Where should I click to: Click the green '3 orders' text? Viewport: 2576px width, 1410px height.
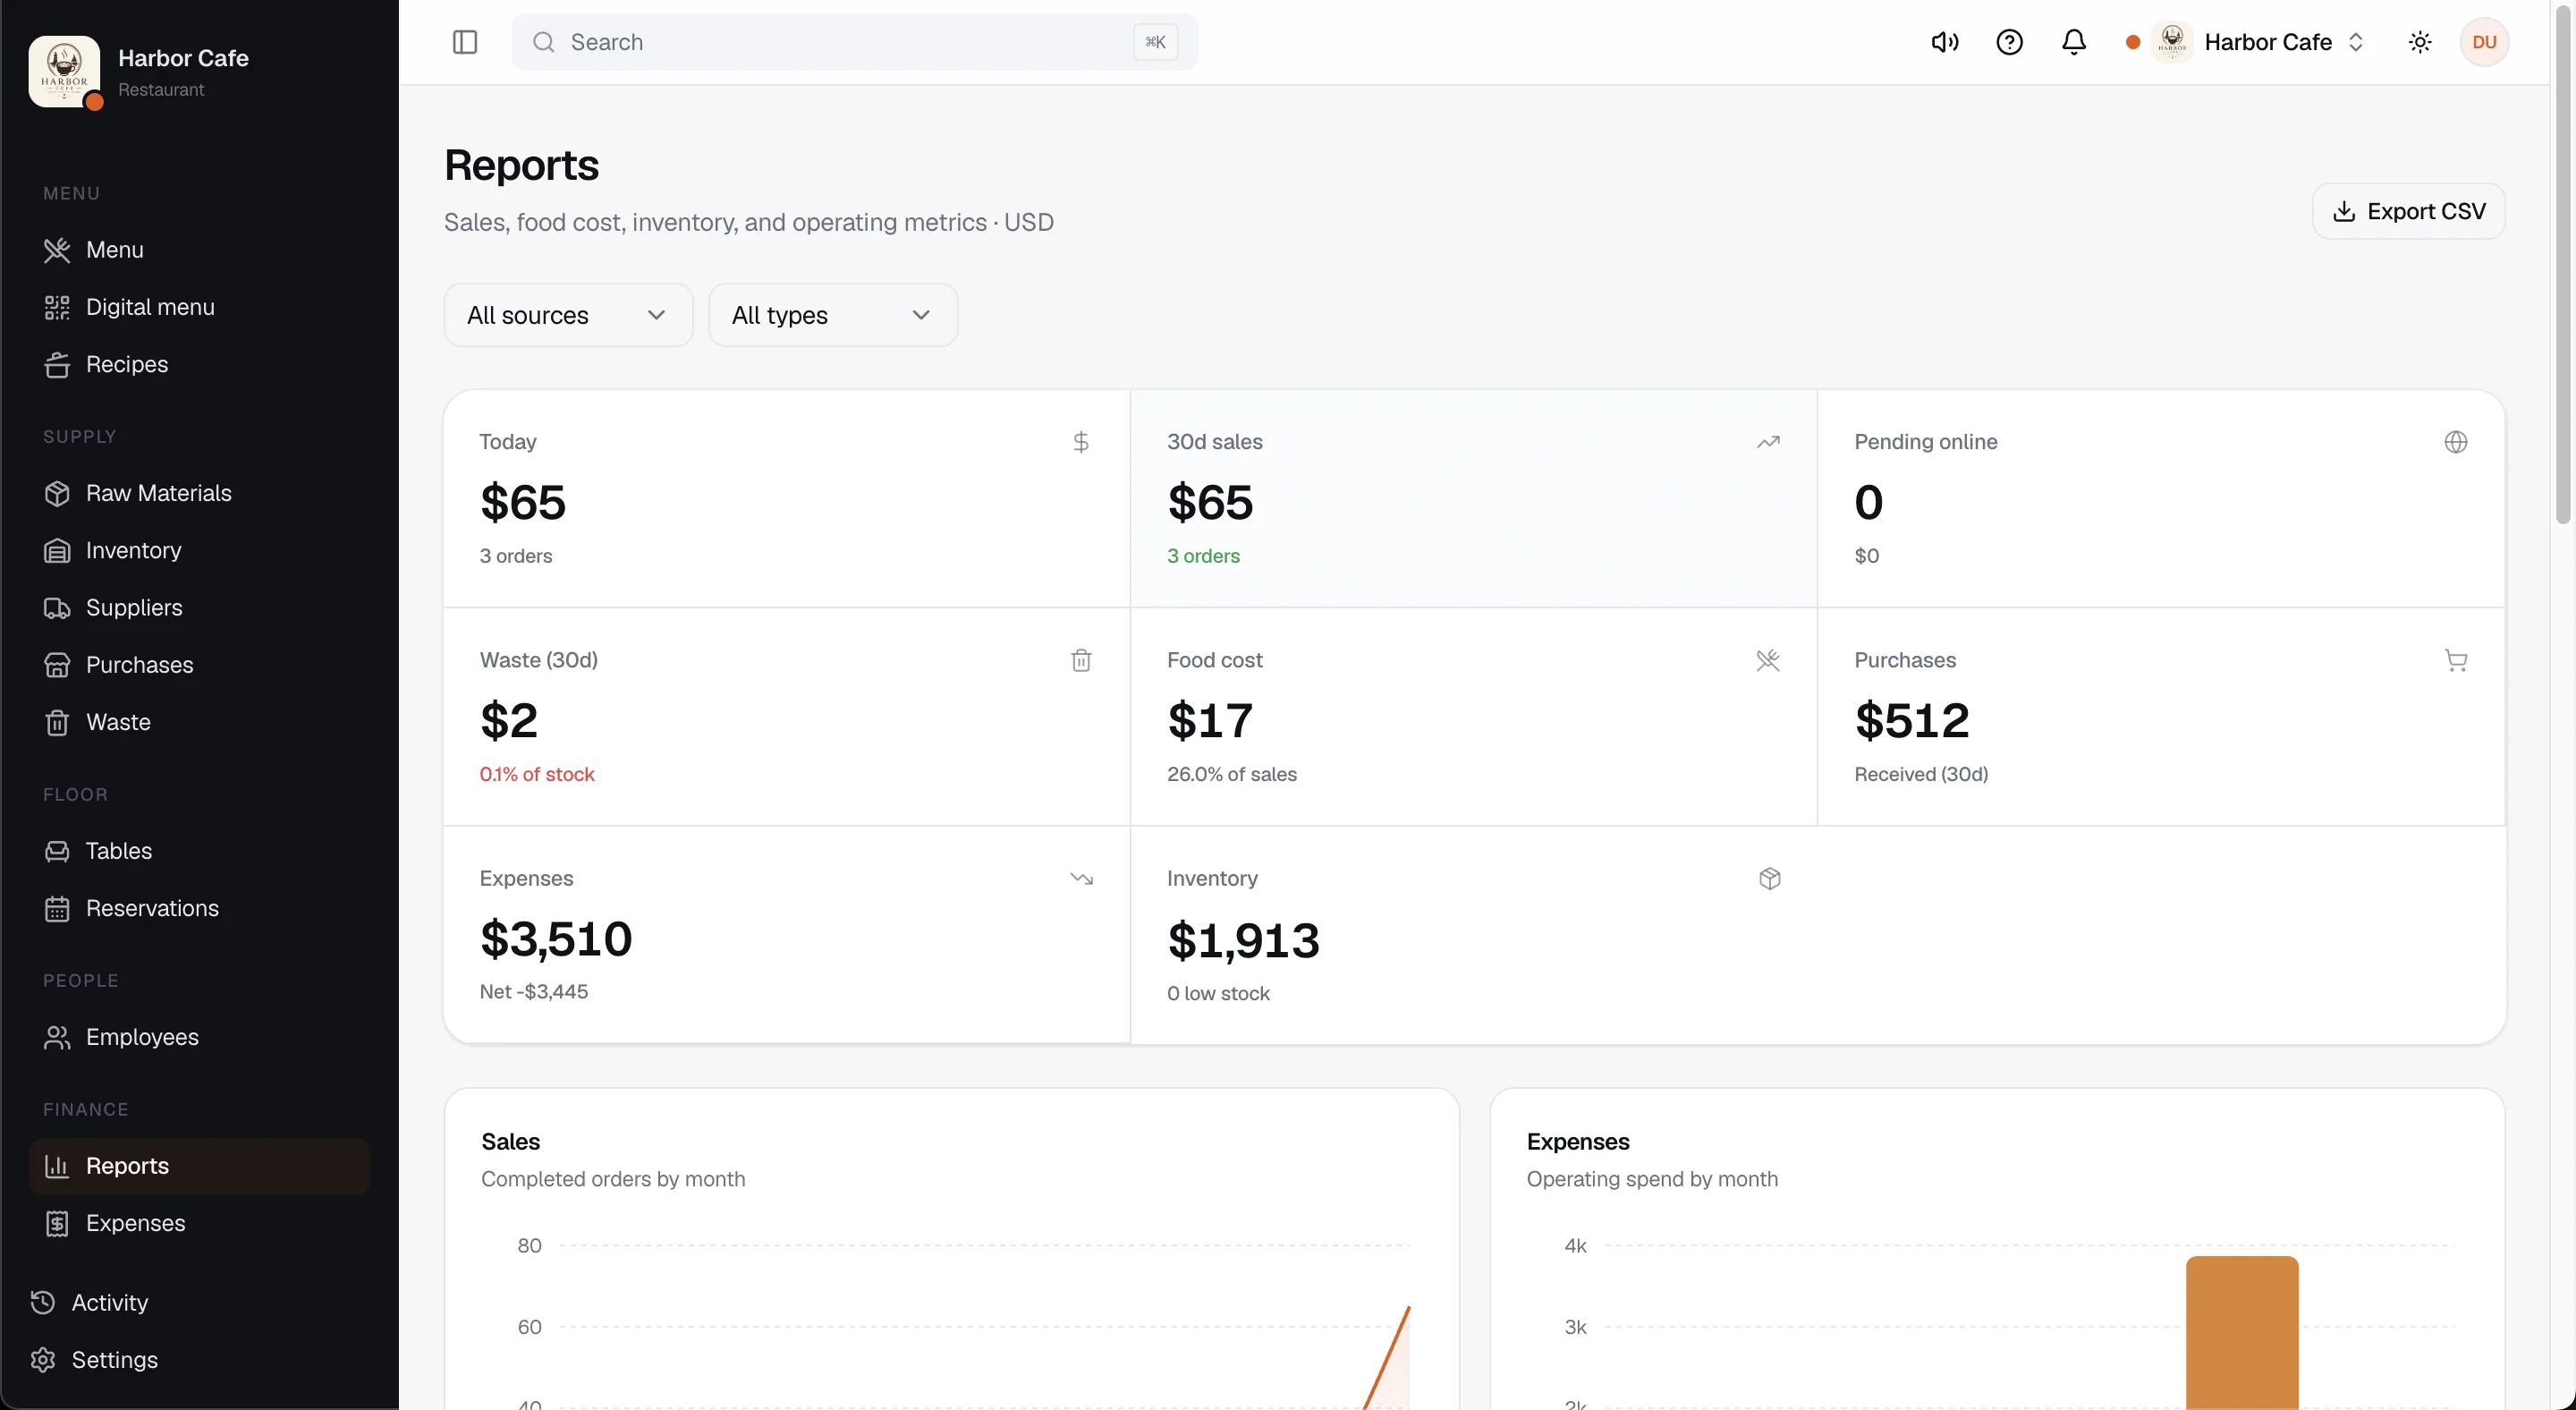pos(1203,556)
